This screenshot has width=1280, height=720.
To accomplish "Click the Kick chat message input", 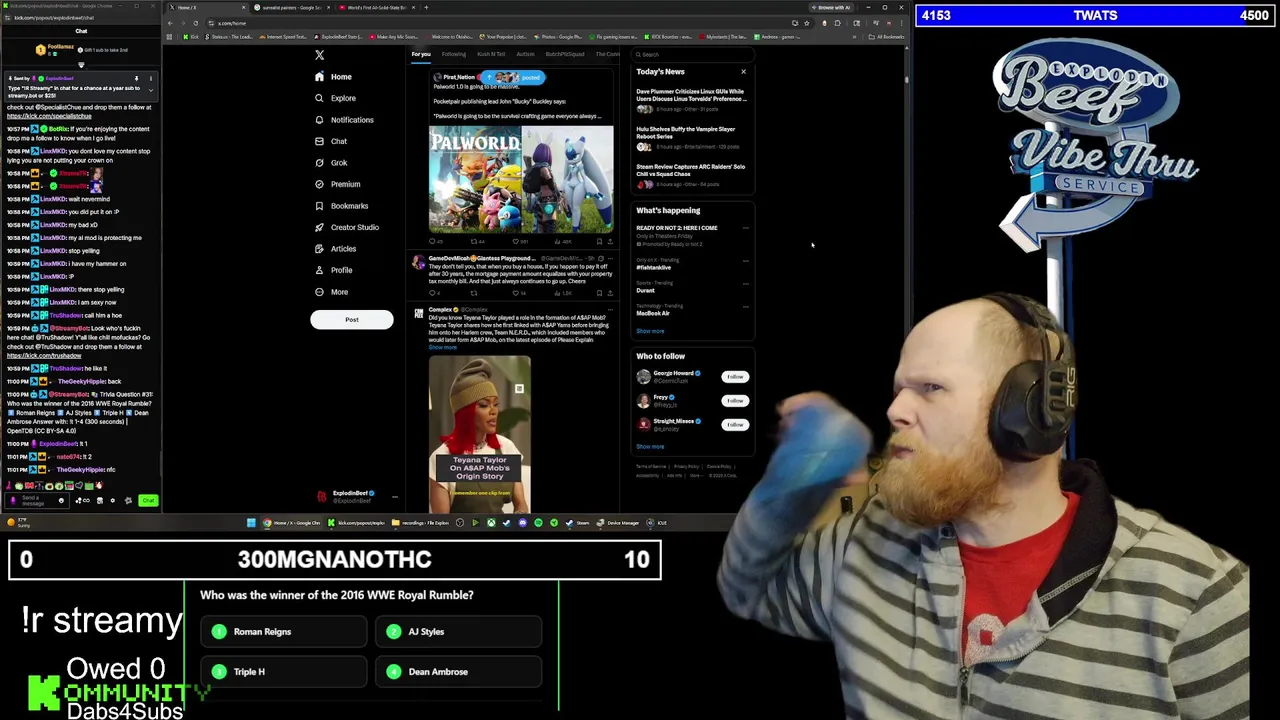I will tap(39, 500).
